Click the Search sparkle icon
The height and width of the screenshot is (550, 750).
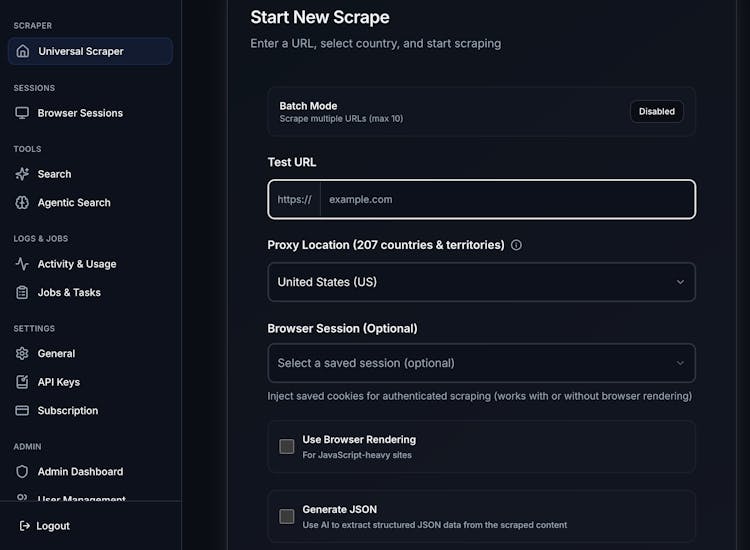pyautogui.click(x=22, y=174)
